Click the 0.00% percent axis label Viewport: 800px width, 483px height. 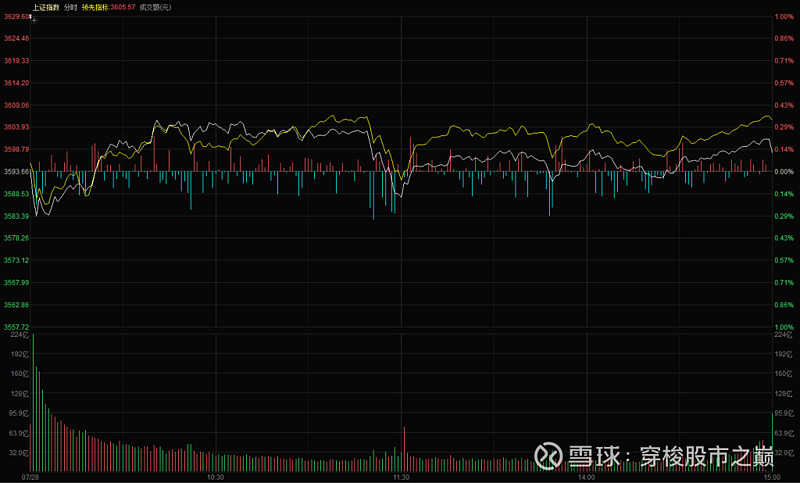click(784, 172)
